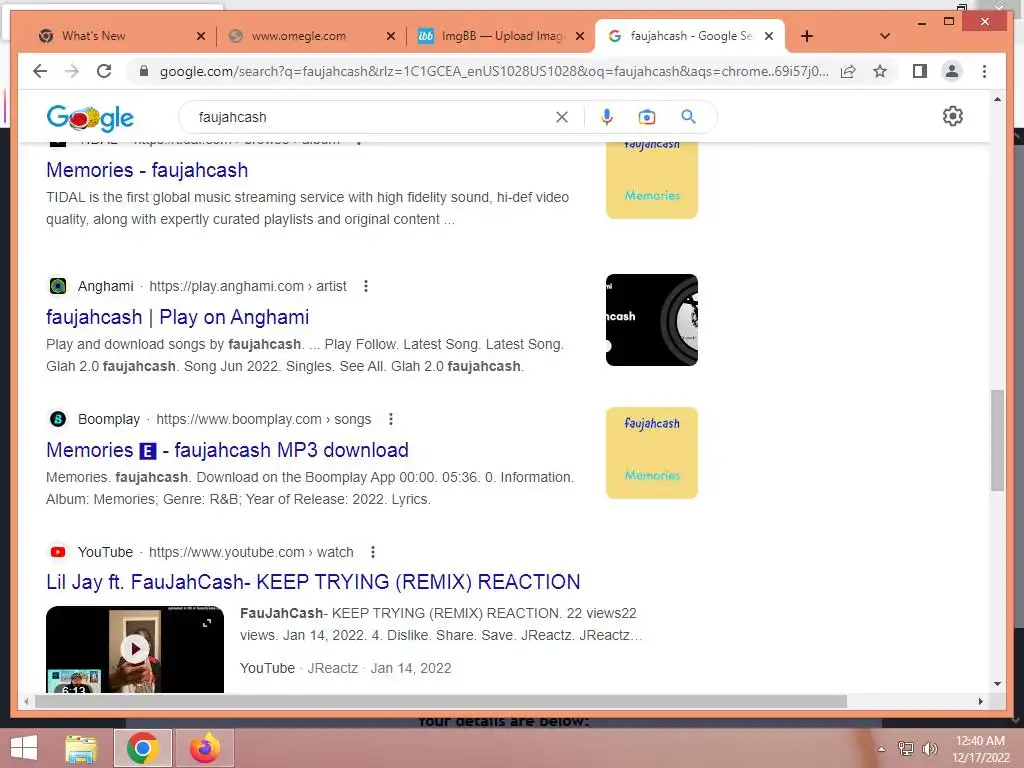Screen dimensions: 1024x768
Task: Open tab search dropdown arrow
Action: tap(885, 36)
